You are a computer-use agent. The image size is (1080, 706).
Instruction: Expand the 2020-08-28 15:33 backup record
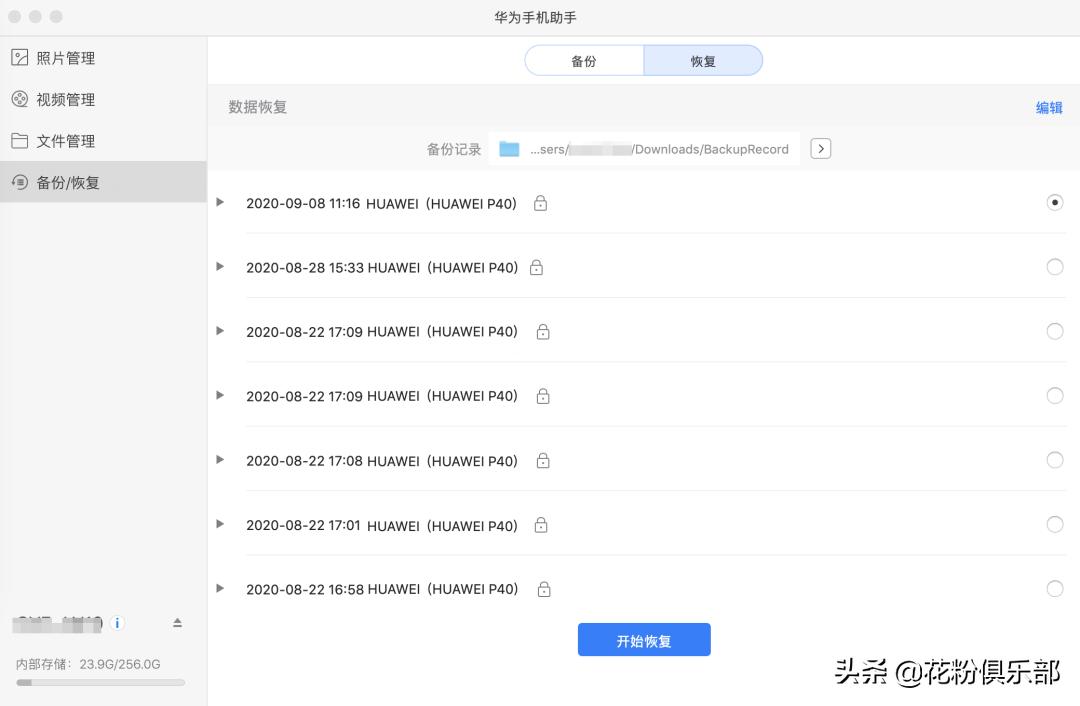(x=220, y=266)
